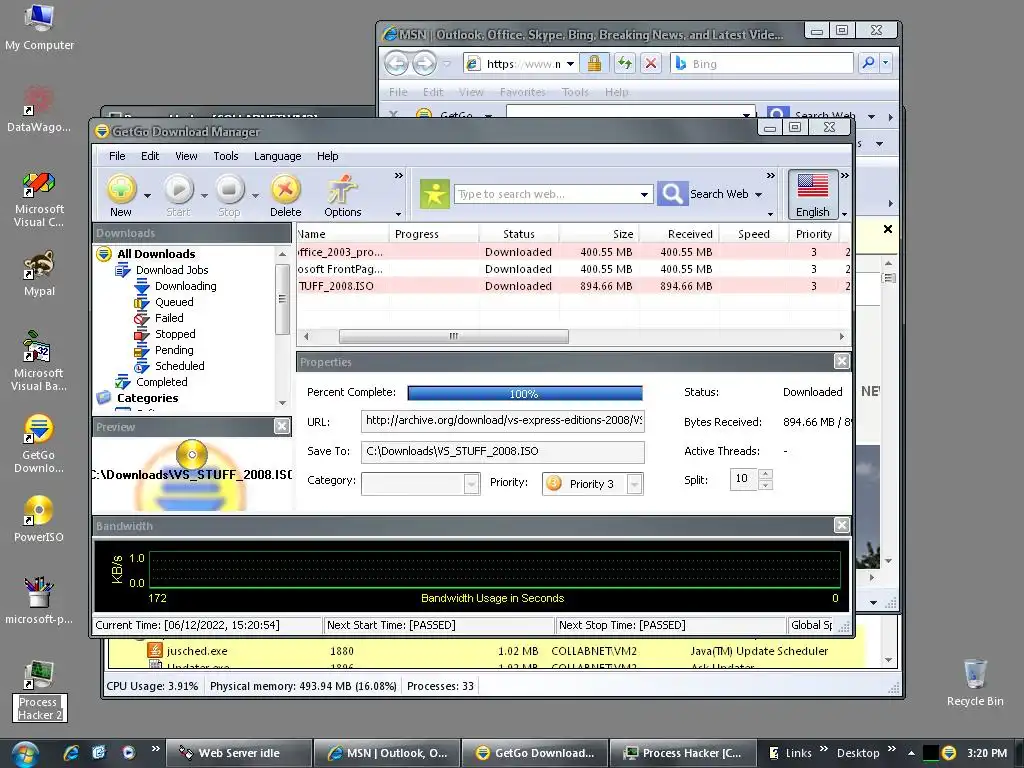This screenshot has height=768, width=1024.
Task: Click the red X stop icon in browser
Action: tap(650, 63)
